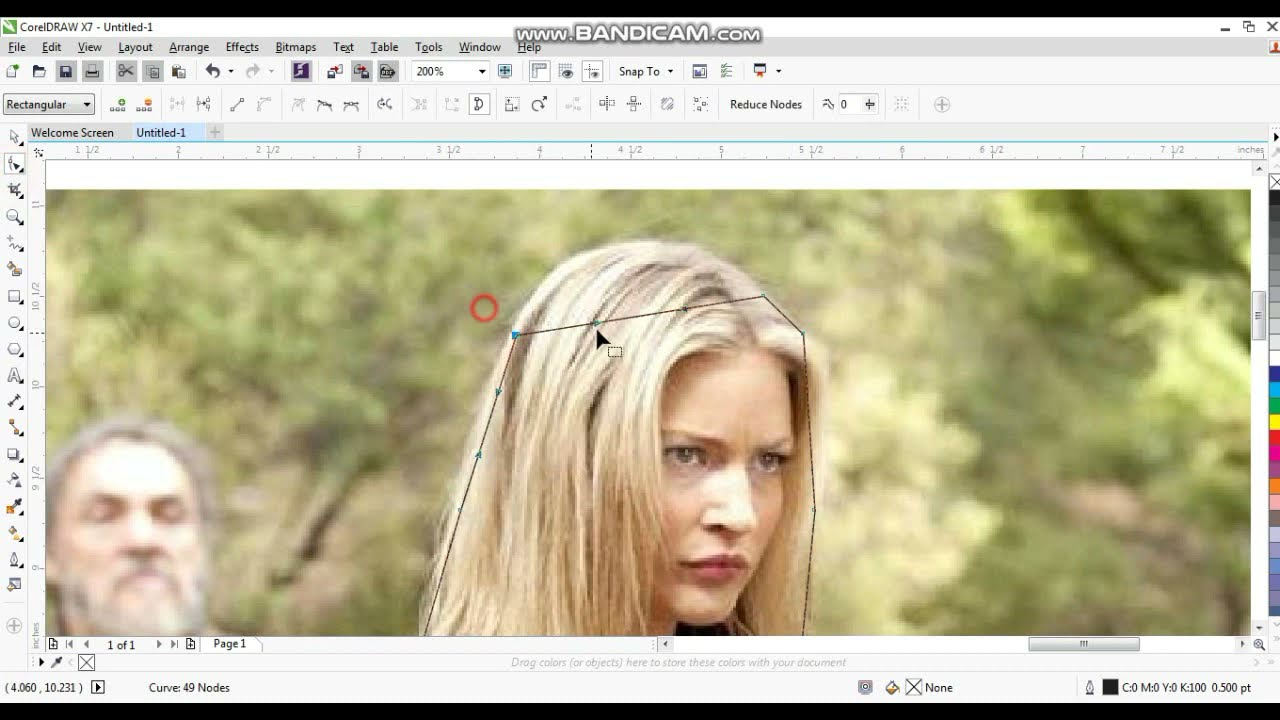Click the Open file icon

click(x=39, y=71)
